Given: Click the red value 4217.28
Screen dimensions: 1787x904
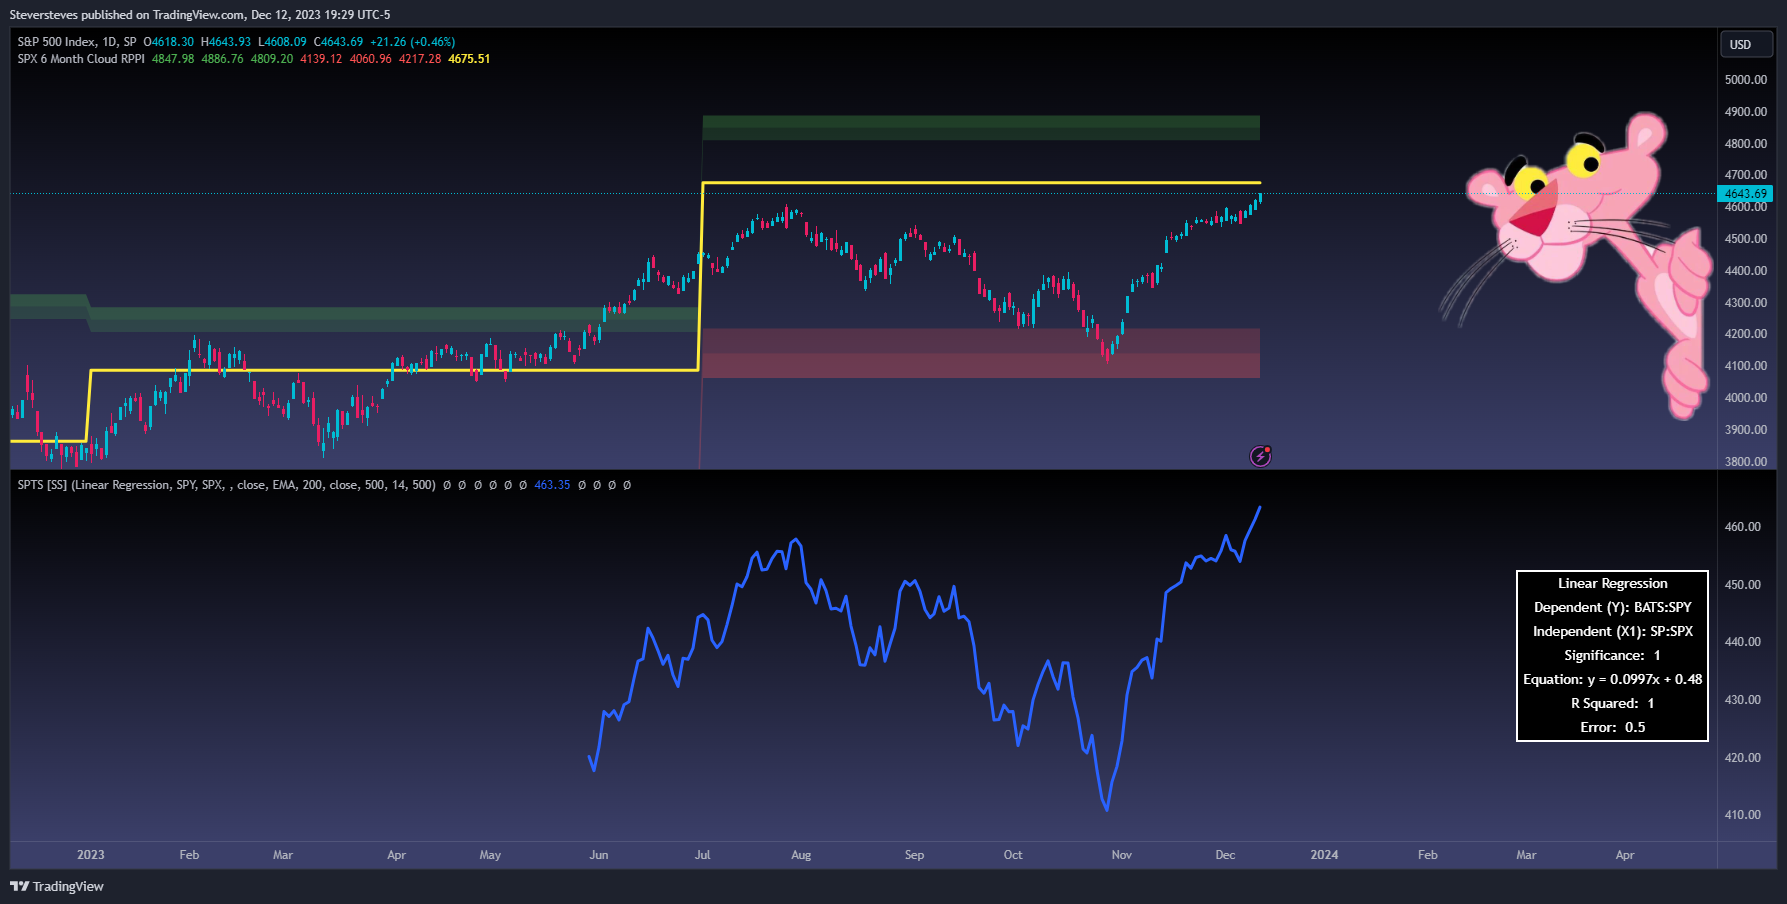Looking at the screenshot, I should (420, 59).
